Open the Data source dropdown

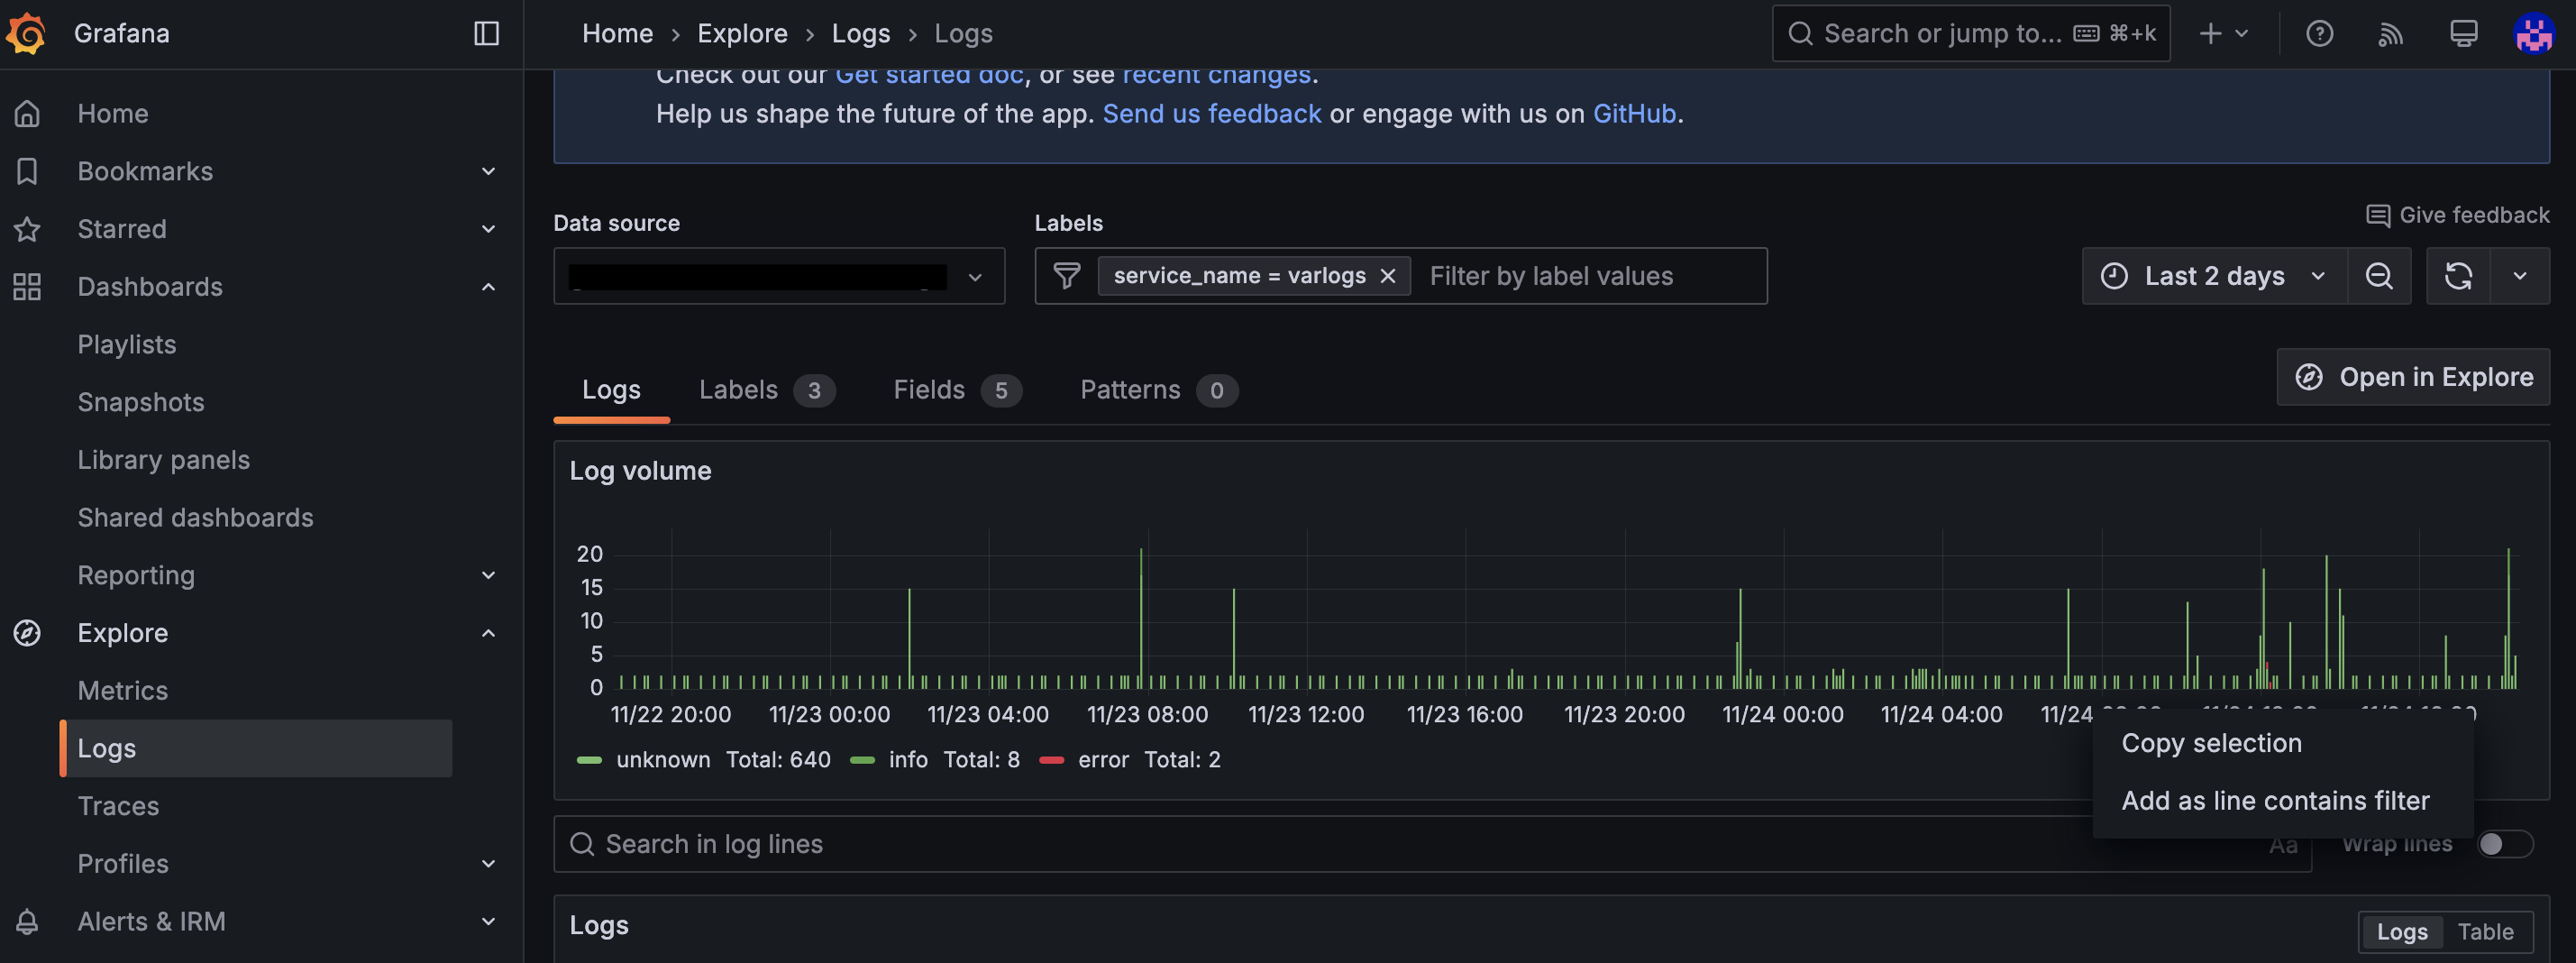coord(779,276)
